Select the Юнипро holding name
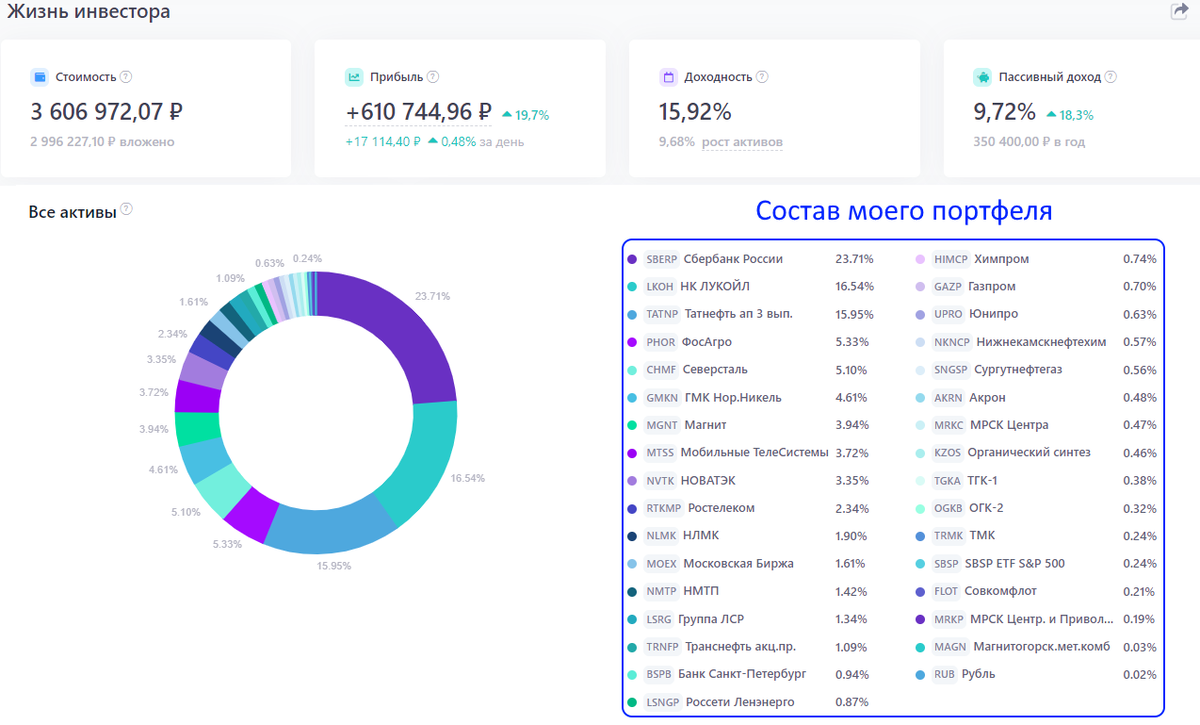 tap(993, 314)
